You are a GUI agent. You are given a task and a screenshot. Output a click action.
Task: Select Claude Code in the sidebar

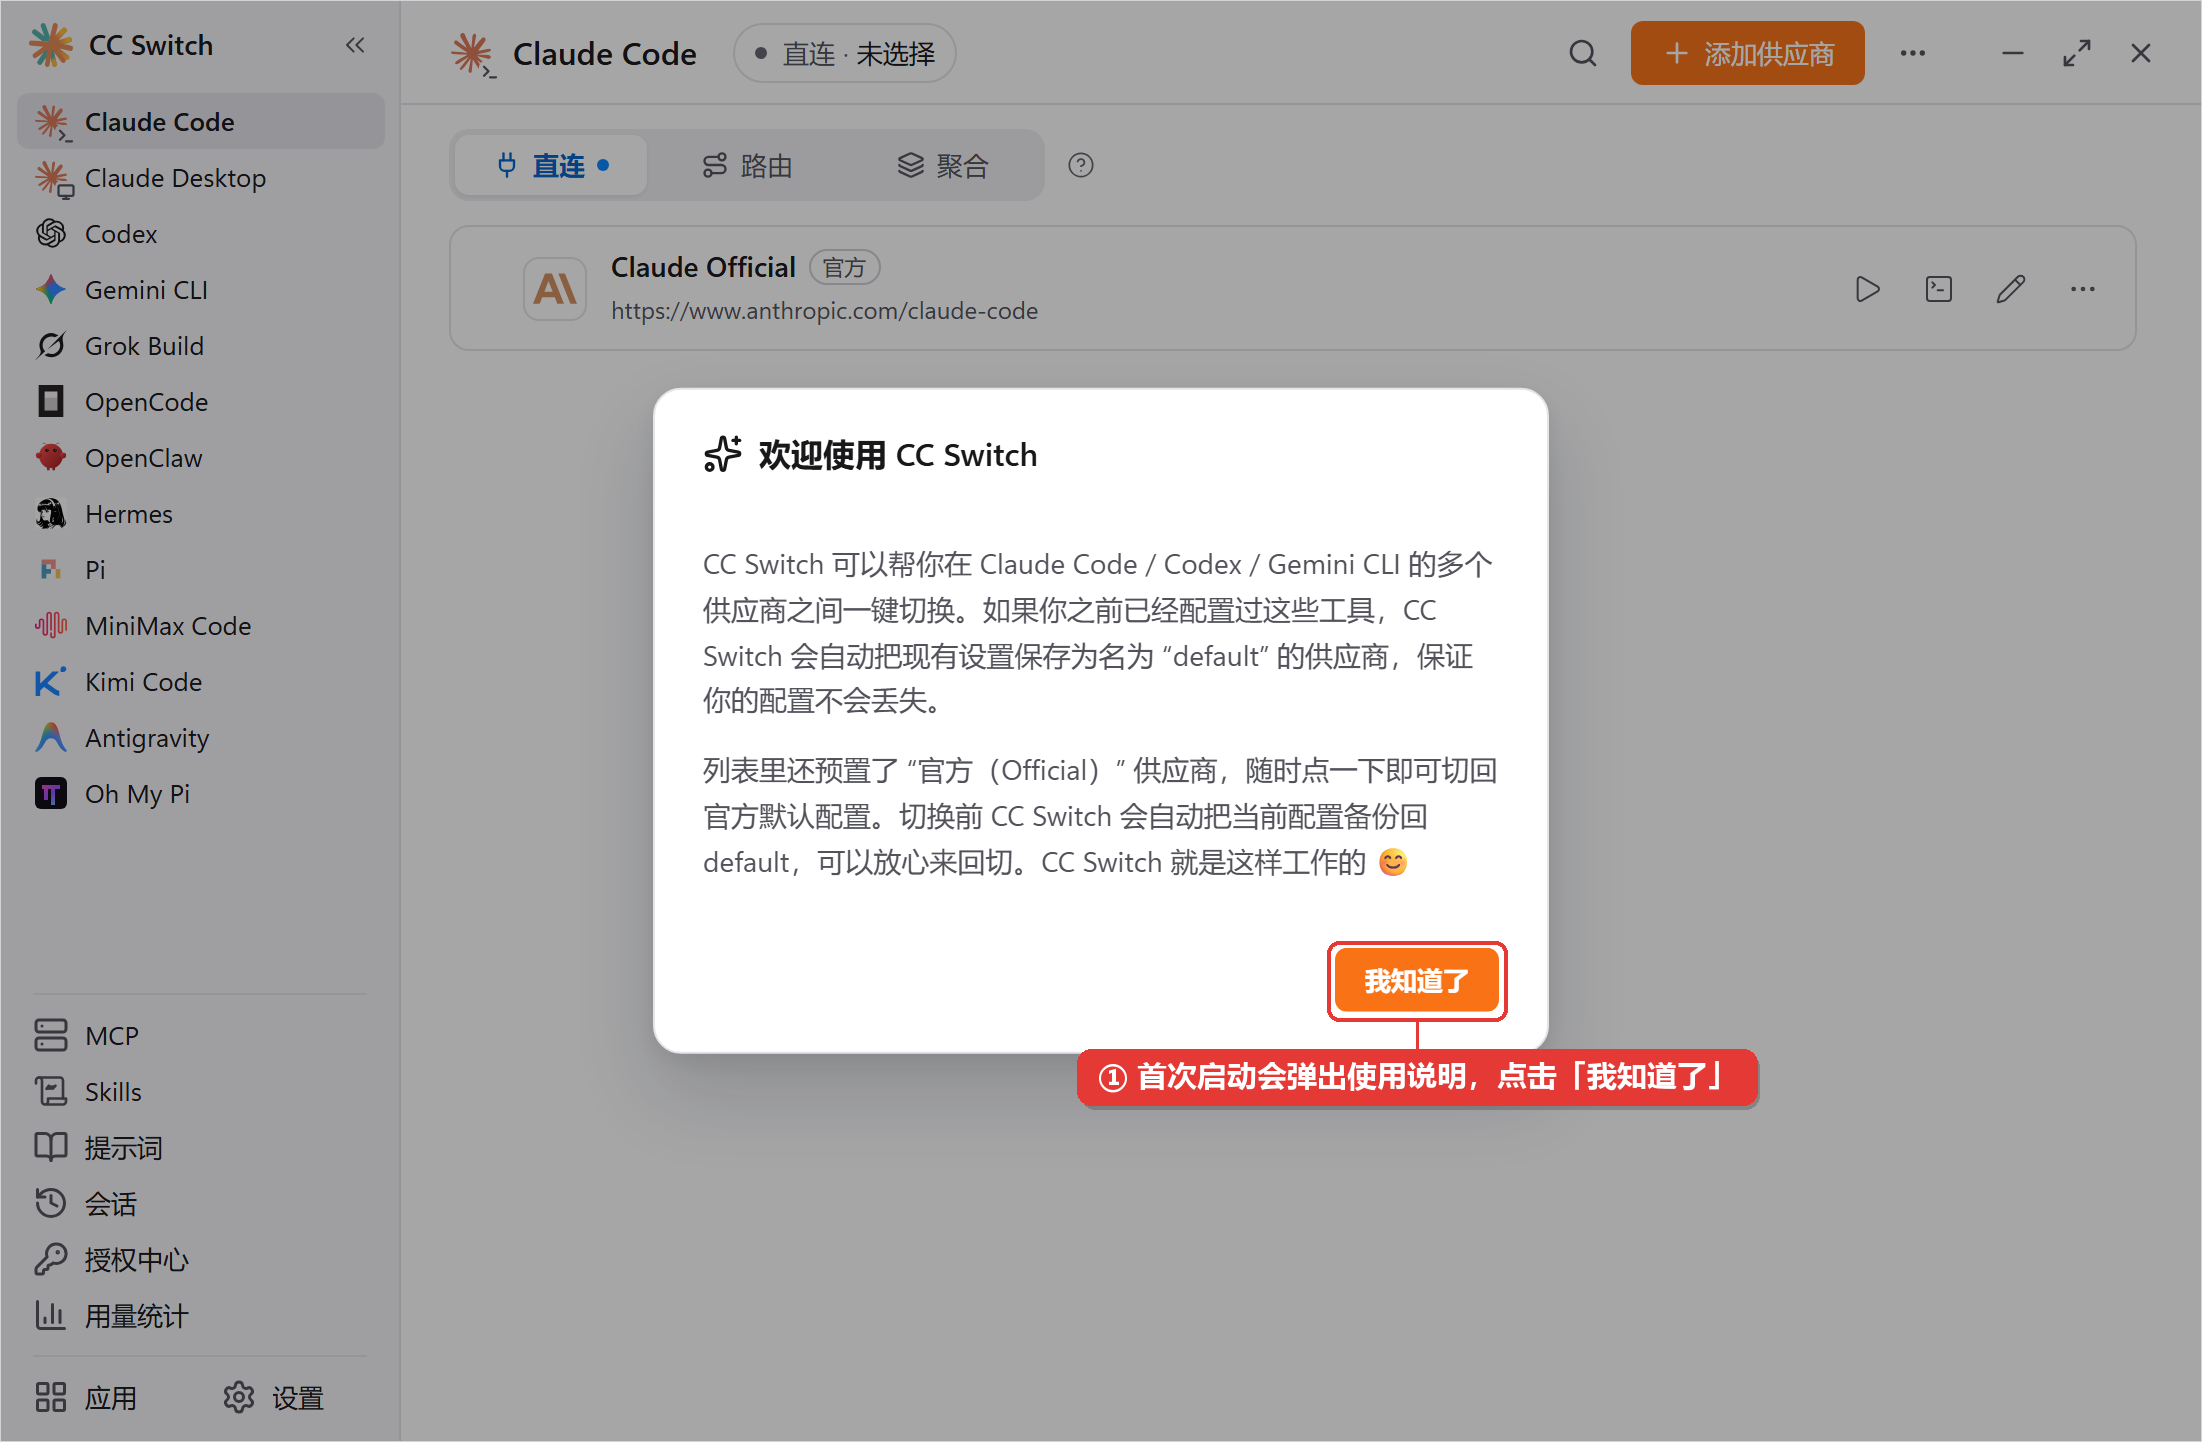201,121
